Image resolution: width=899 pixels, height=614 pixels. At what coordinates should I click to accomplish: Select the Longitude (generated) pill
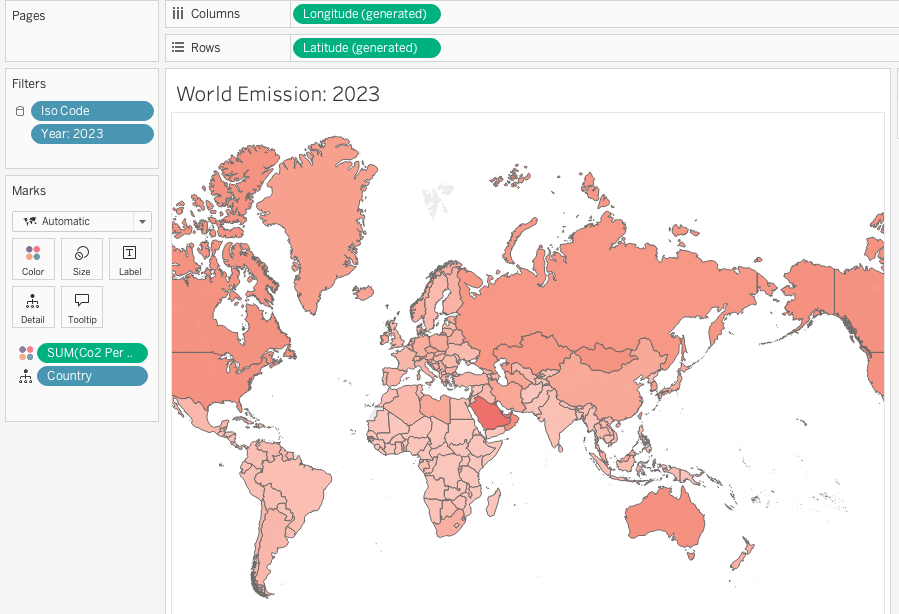pyautogui.click(x=366, y=14)
